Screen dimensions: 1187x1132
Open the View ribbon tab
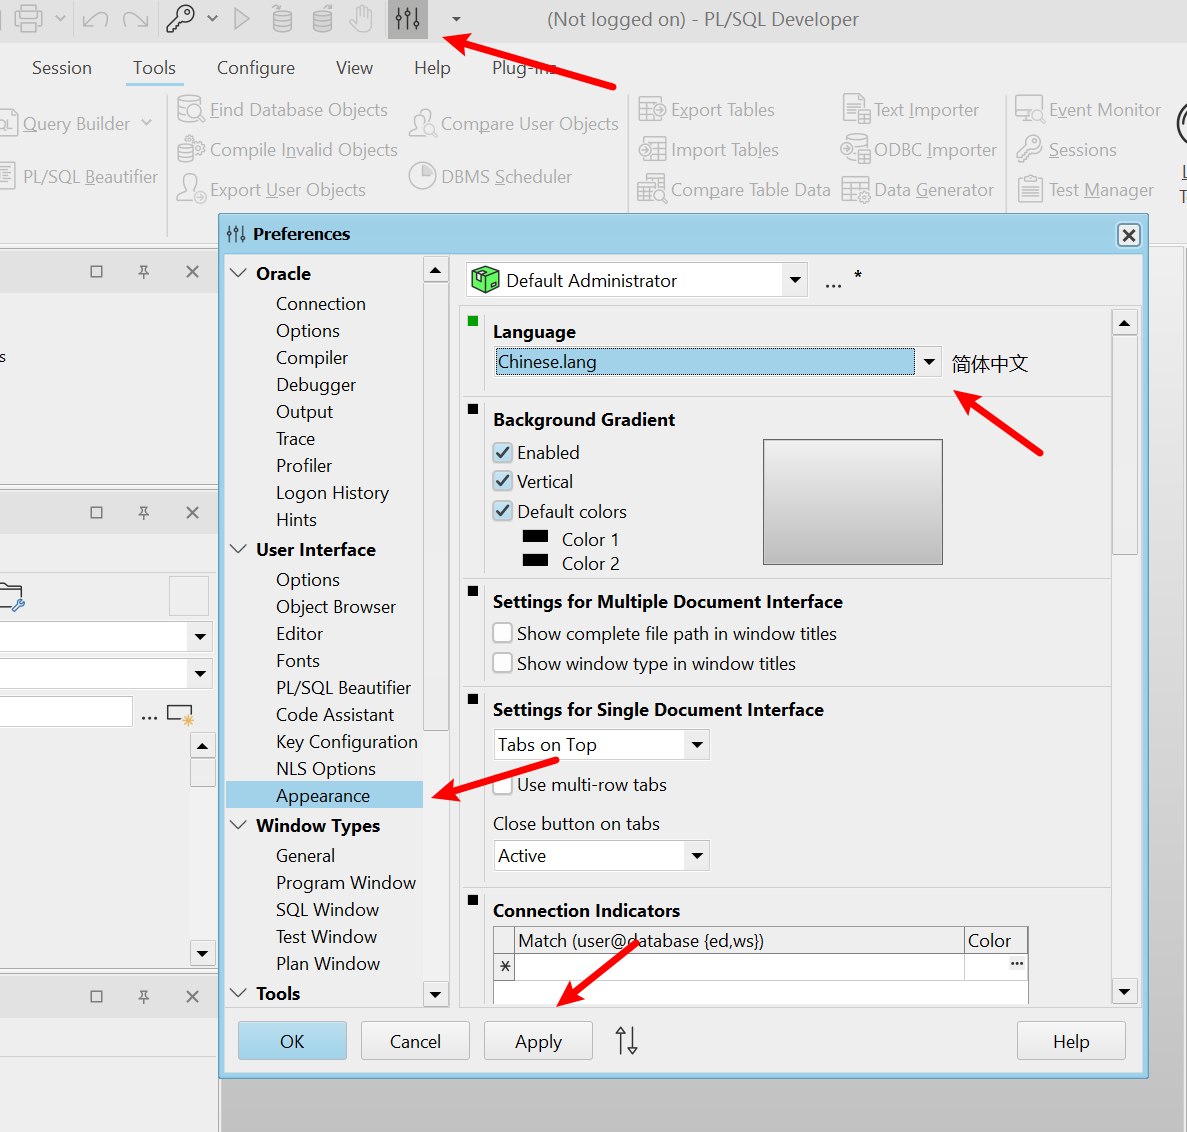pyautogui.click(x=354, y=67)
